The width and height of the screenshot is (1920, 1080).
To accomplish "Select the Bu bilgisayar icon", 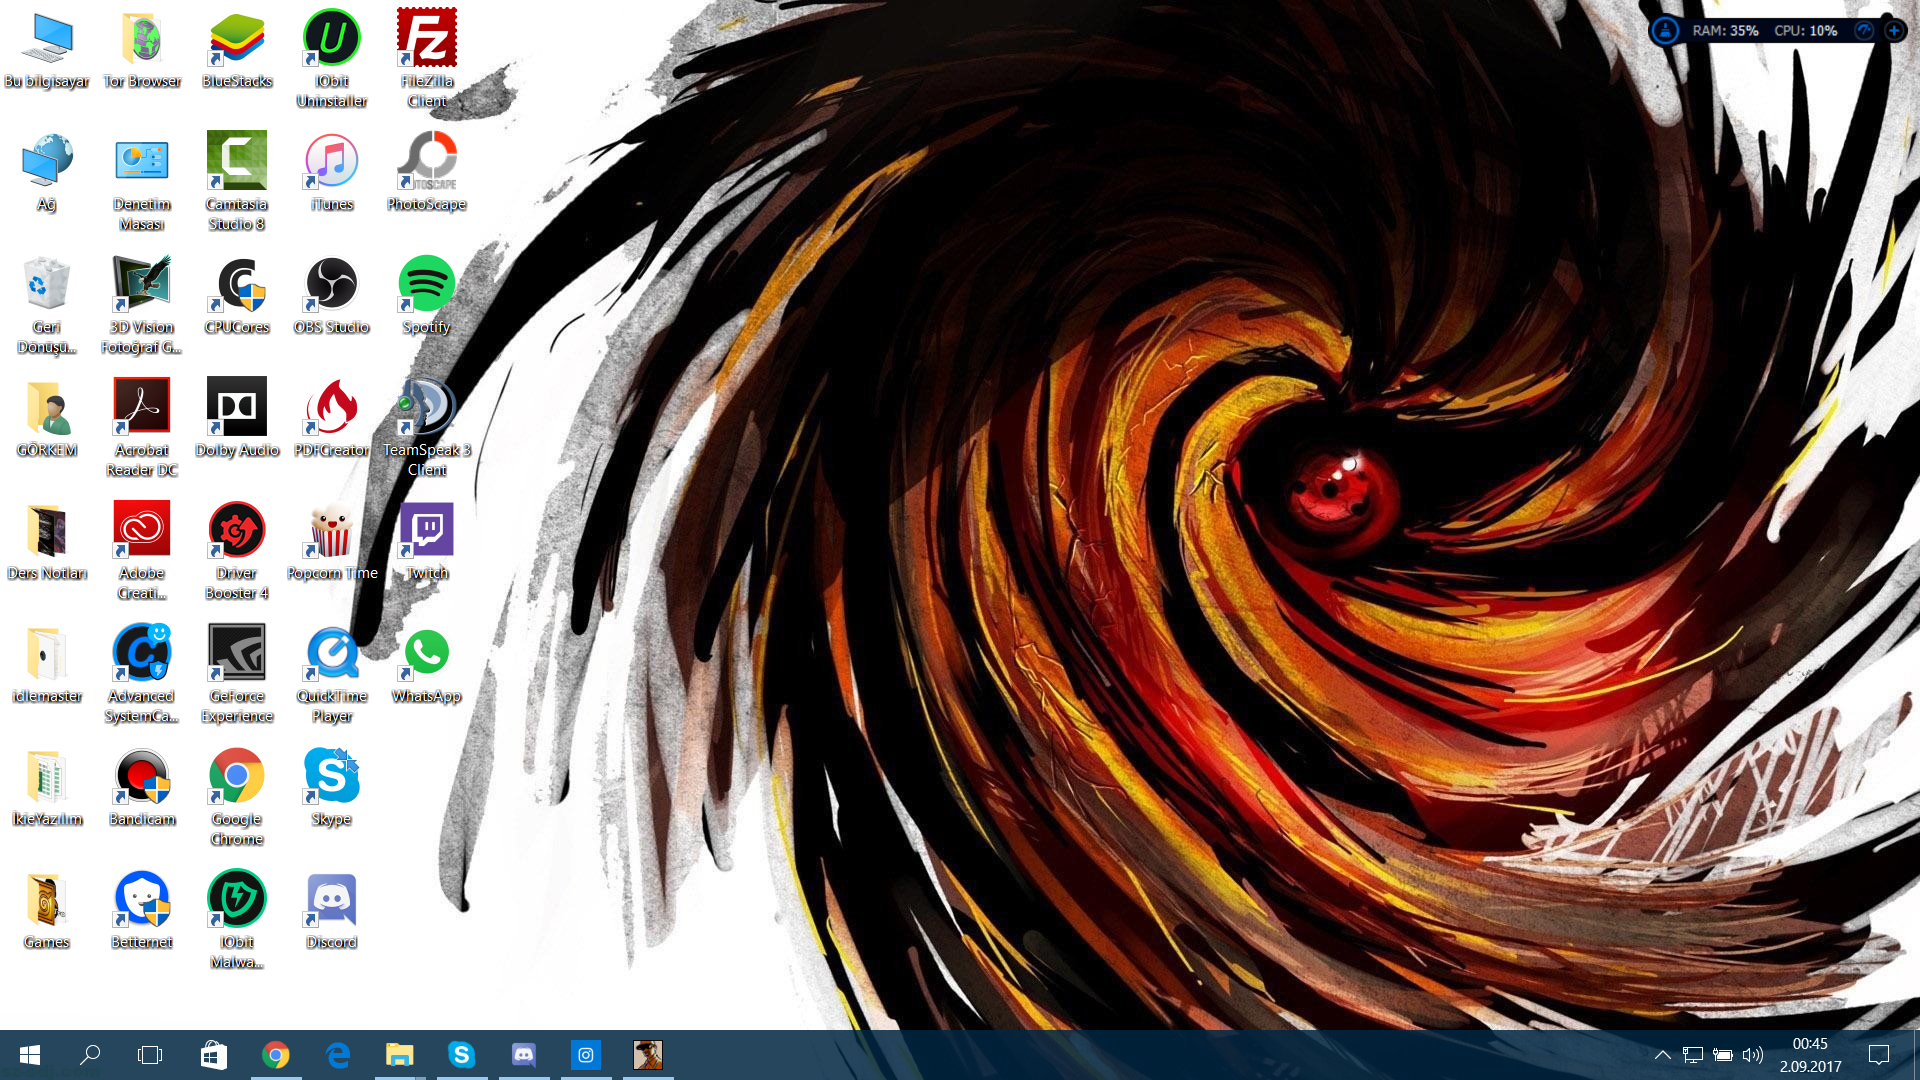I will (x=47, y=50).
